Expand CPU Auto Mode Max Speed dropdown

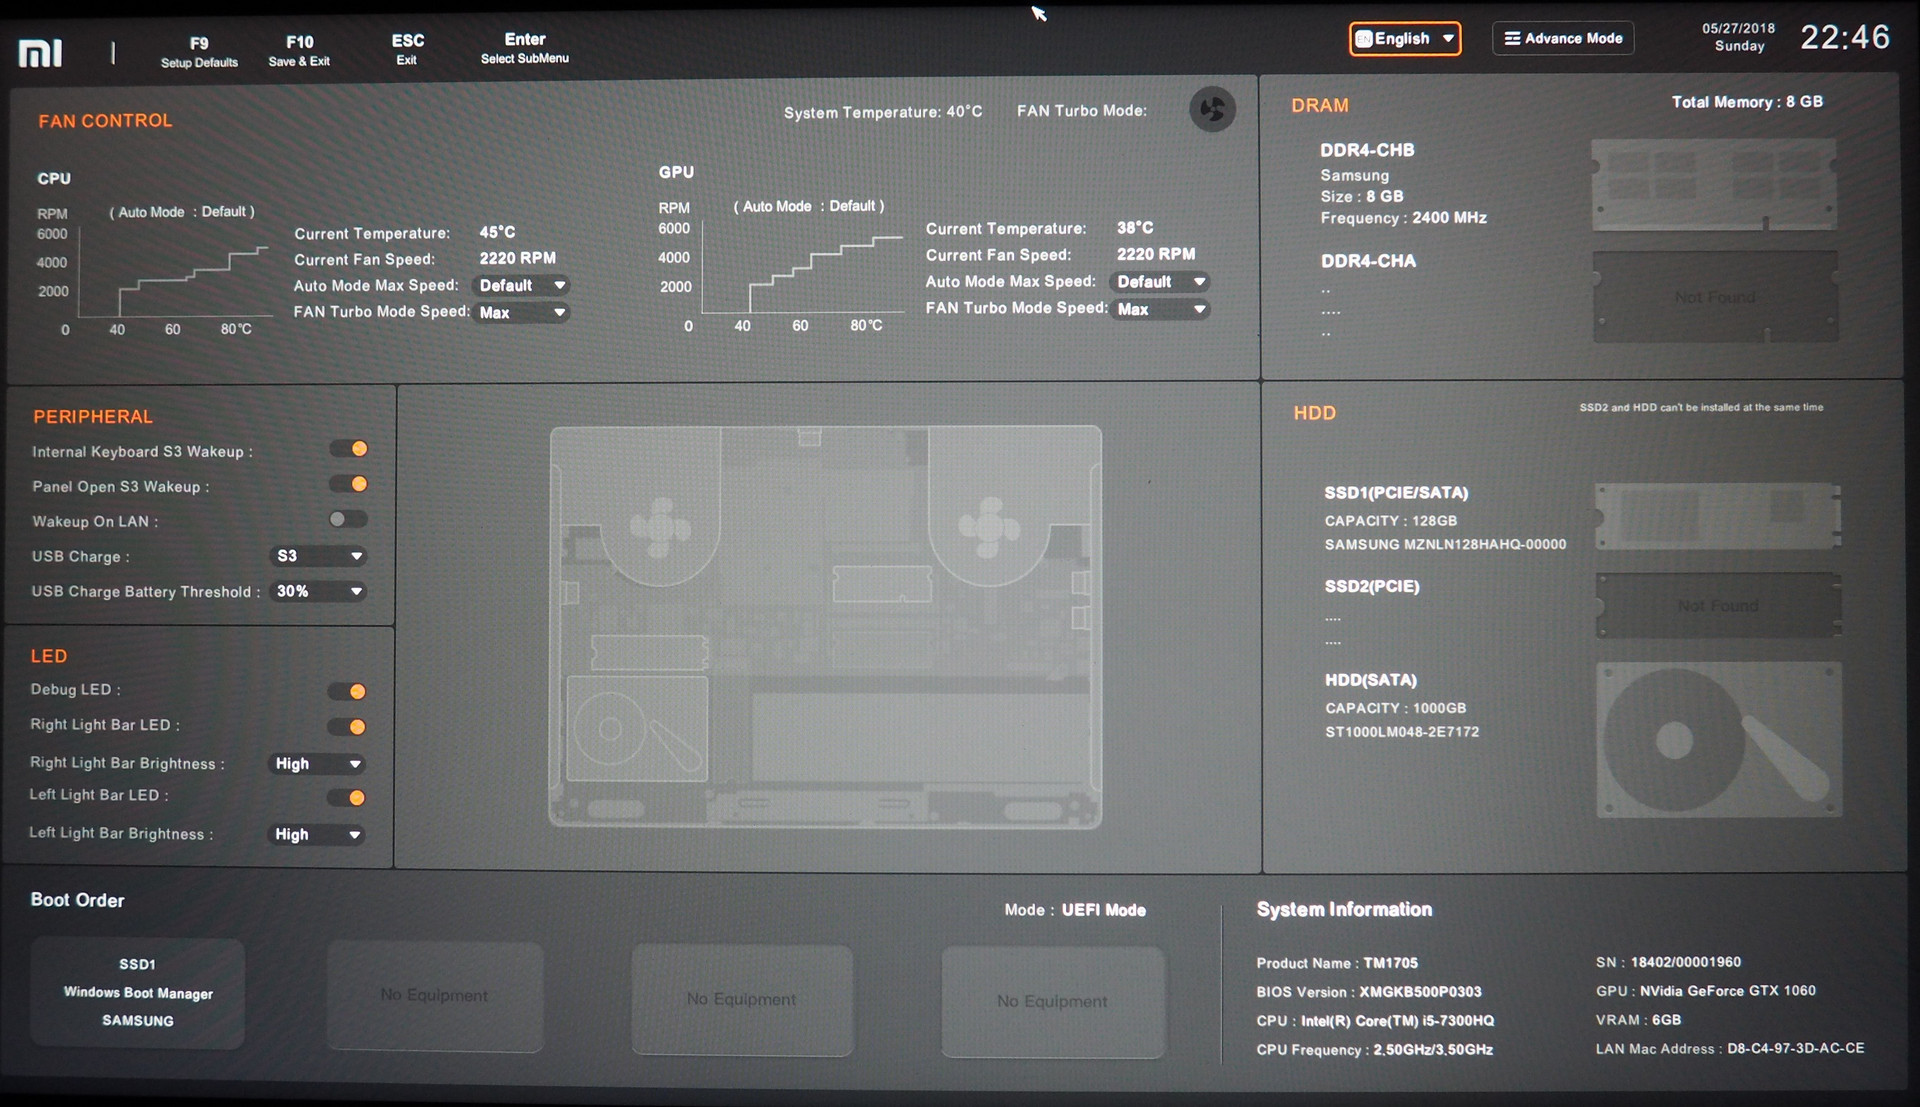(x=522, y=286)
